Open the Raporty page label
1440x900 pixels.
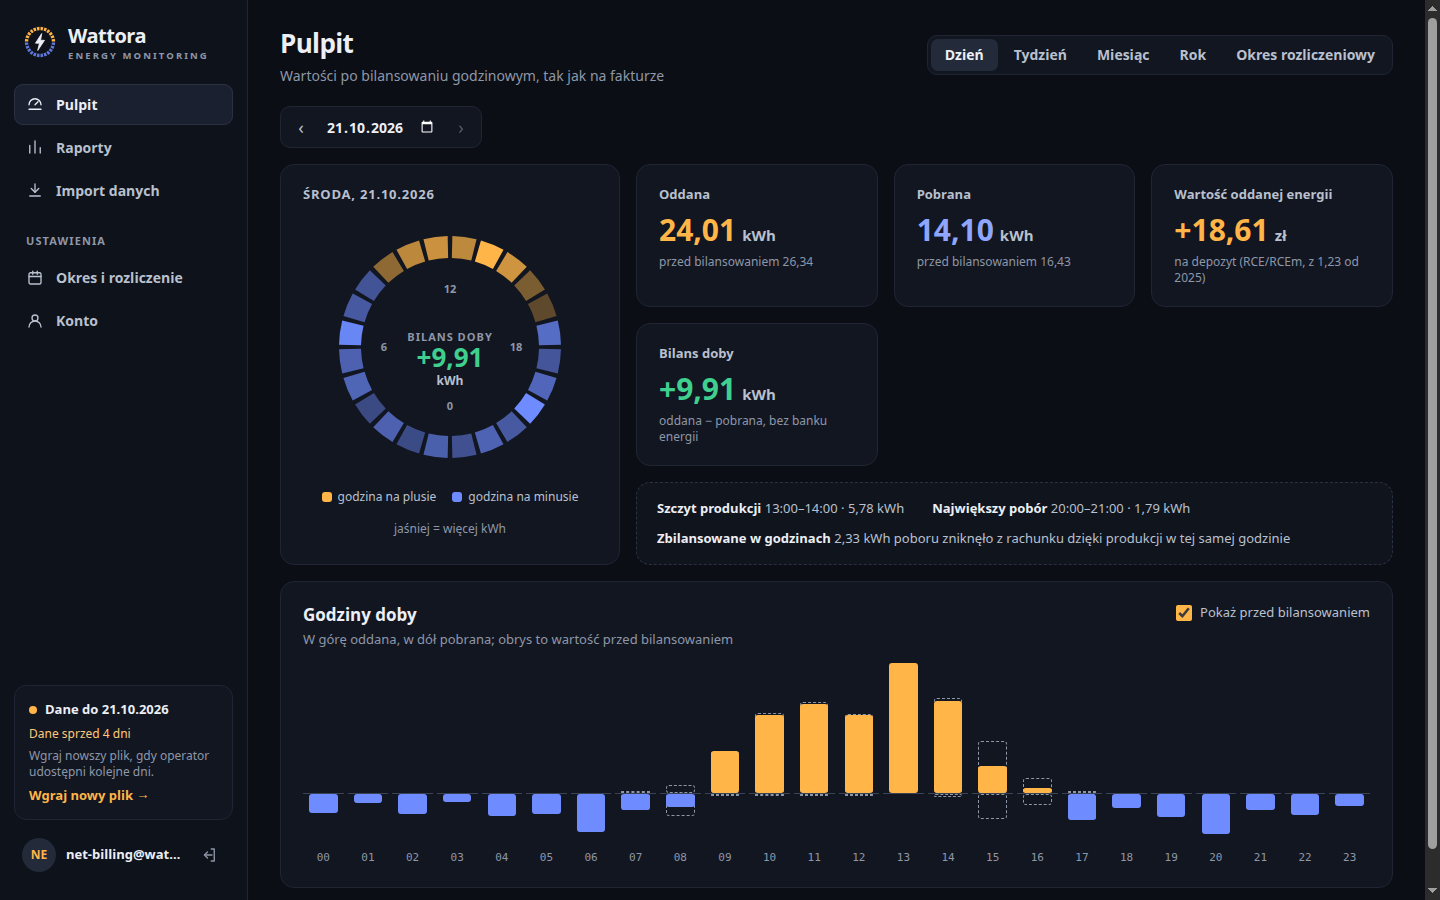pos(84,148)
